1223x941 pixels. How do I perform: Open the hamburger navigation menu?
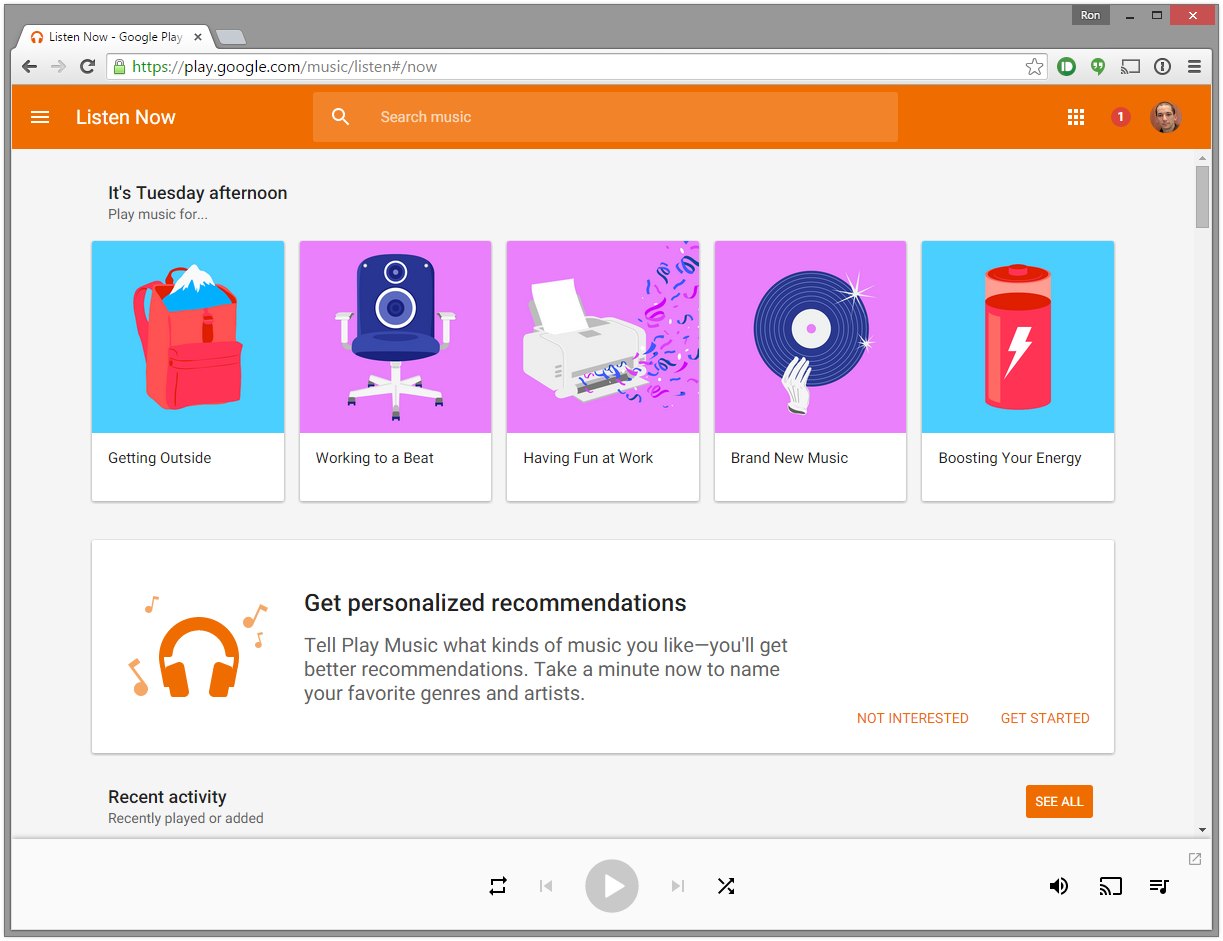coord(40,117)
